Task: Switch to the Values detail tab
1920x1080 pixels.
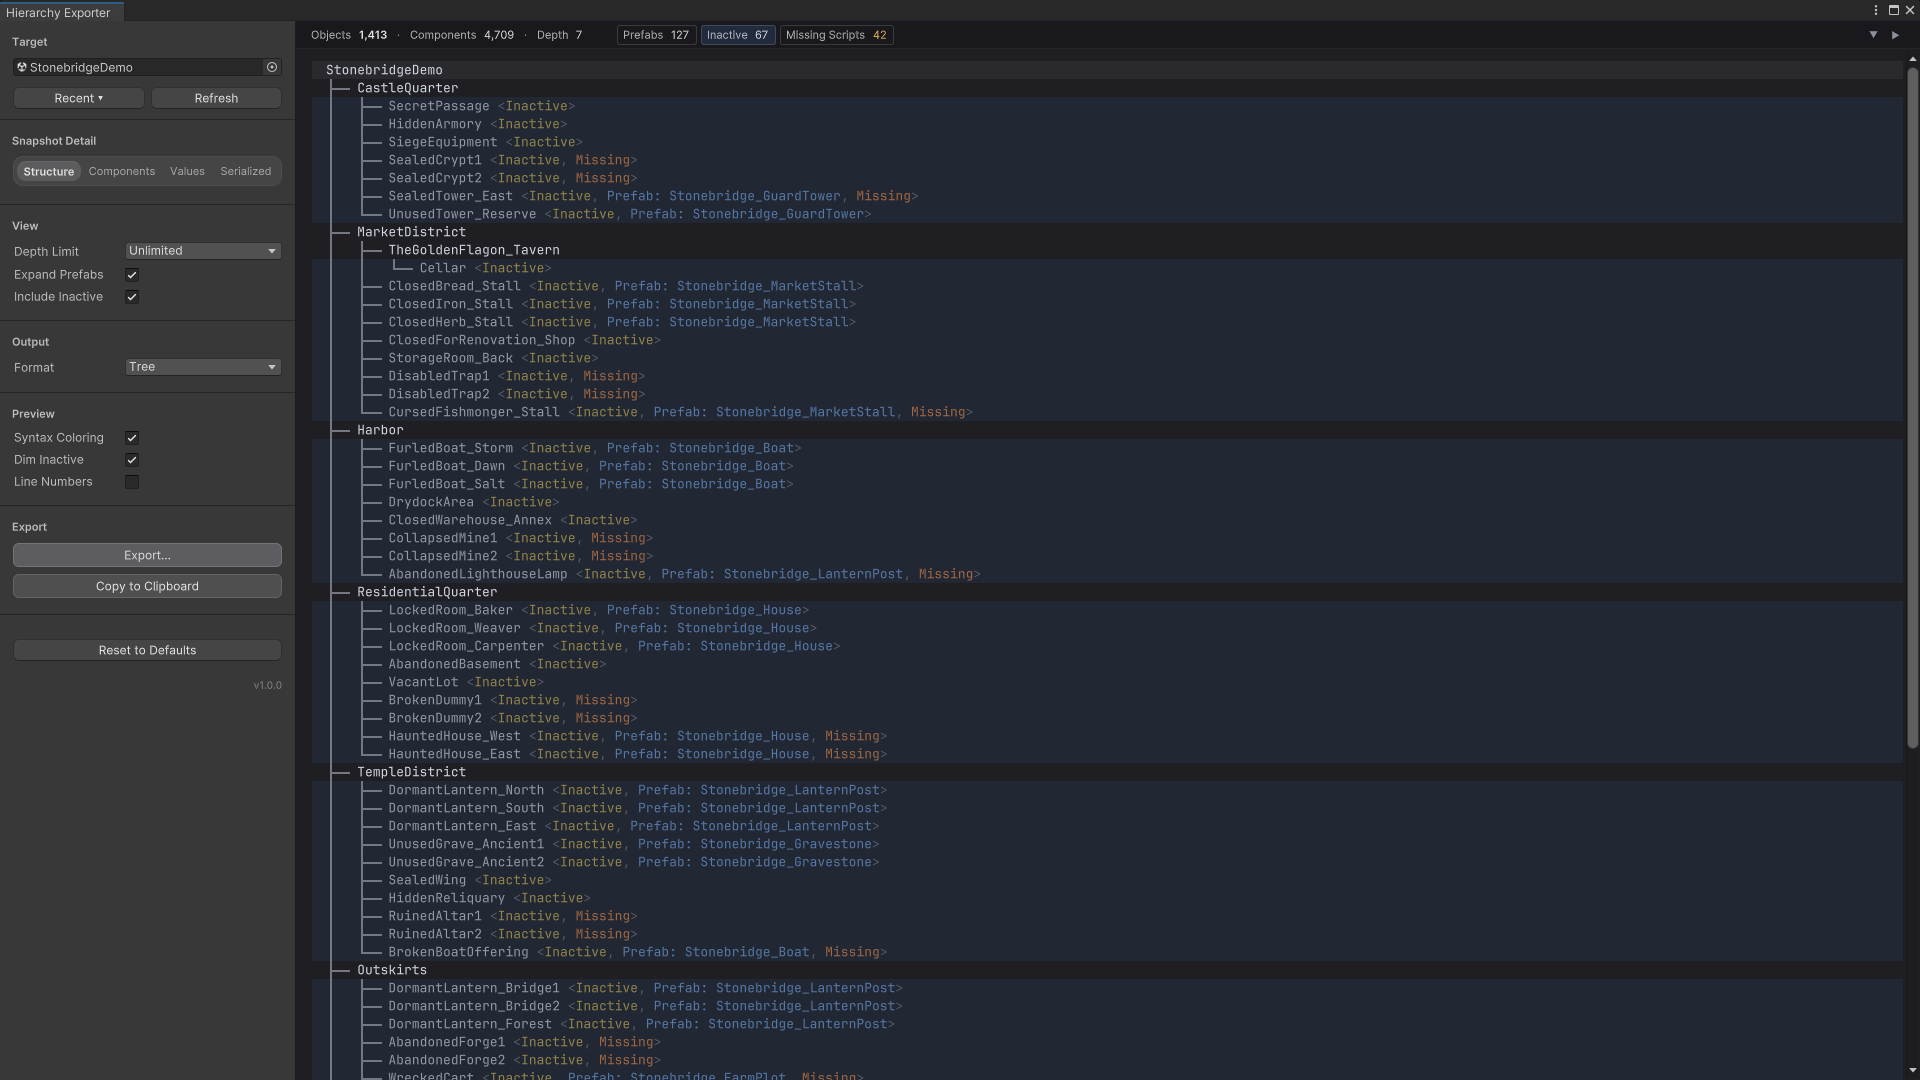Action: pos(187,171)
